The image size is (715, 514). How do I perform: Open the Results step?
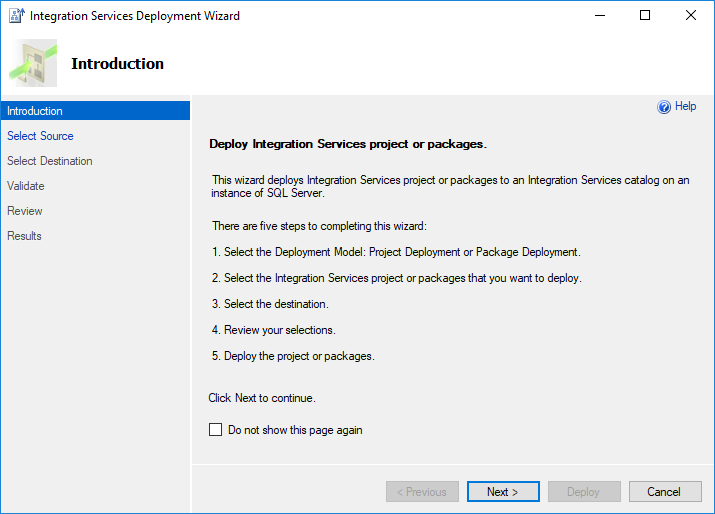coord(25,236)
